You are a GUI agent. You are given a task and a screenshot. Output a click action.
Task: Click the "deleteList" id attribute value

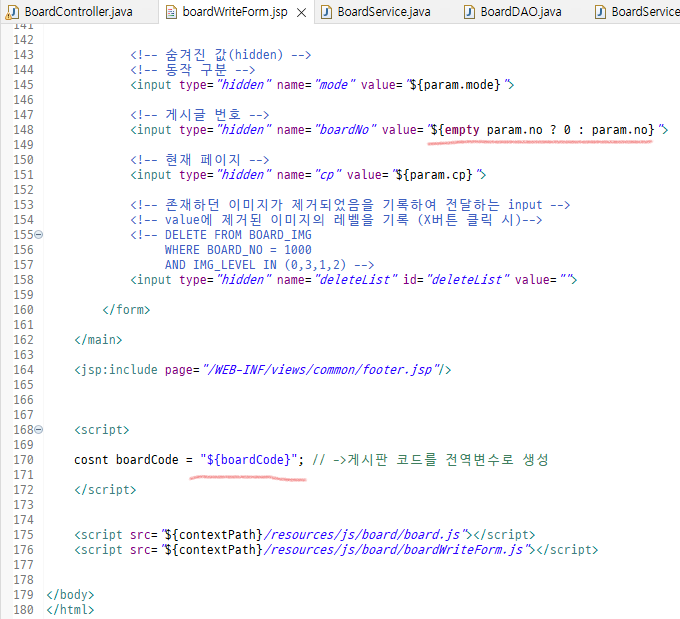468,280
